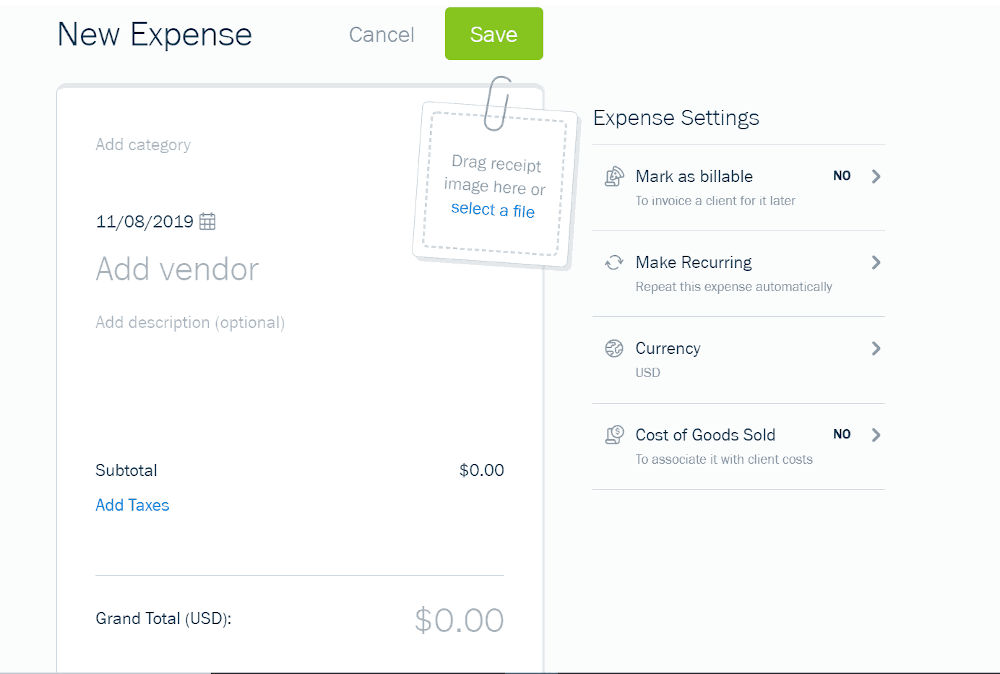Expand the Cost of Goods Sold chevron

(876, 435)
